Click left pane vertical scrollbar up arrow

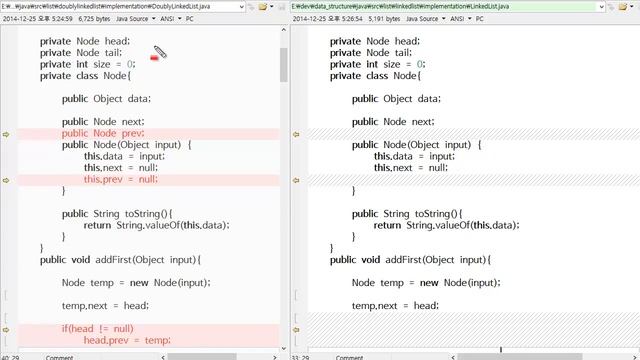point(284,30)
